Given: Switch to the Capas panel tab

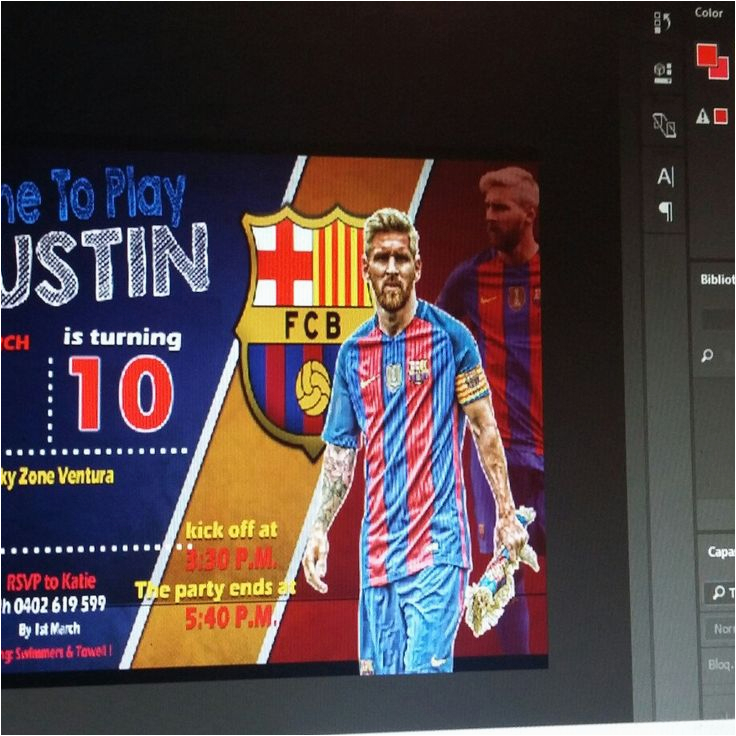Looking at the screenshot, I should pyautogui.click(x=721, y=552).
